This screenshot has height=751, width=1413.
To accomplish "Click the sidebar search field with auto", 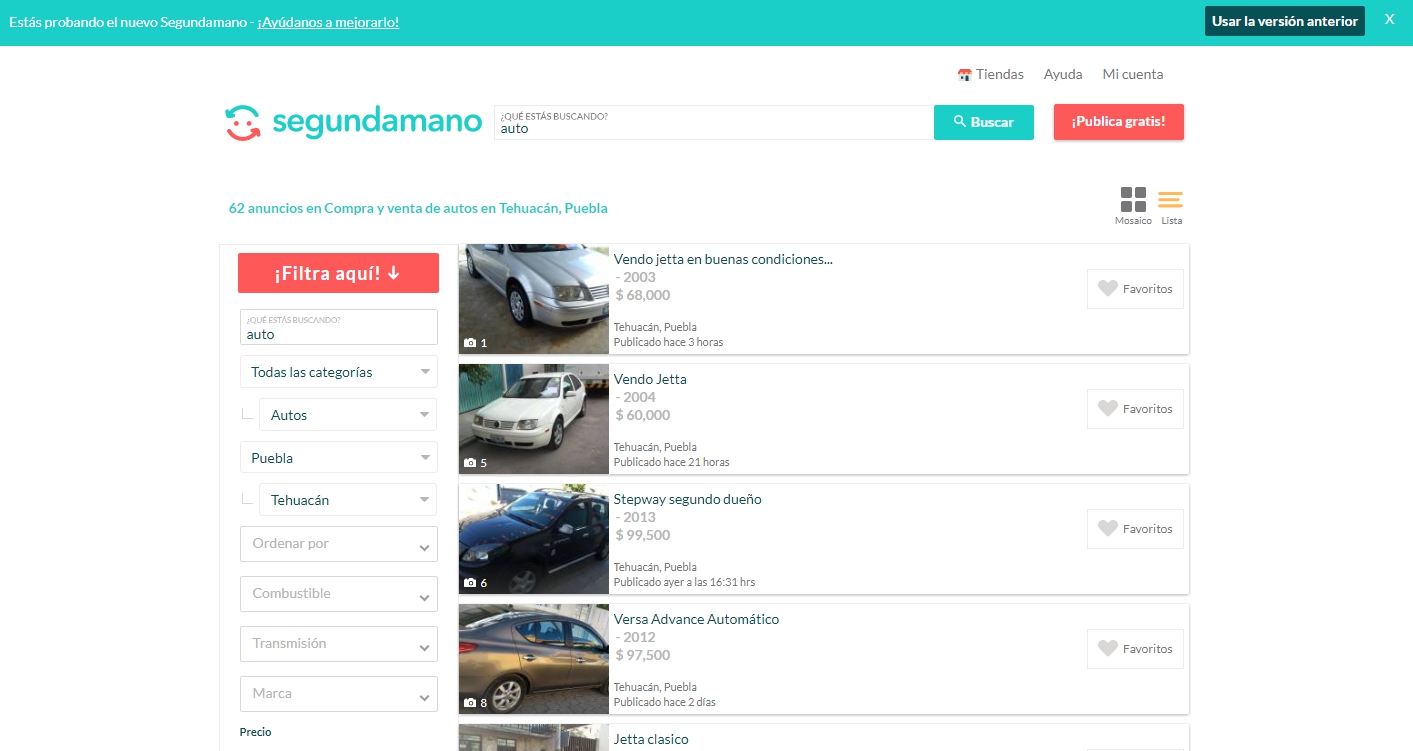I will (339, 328).
